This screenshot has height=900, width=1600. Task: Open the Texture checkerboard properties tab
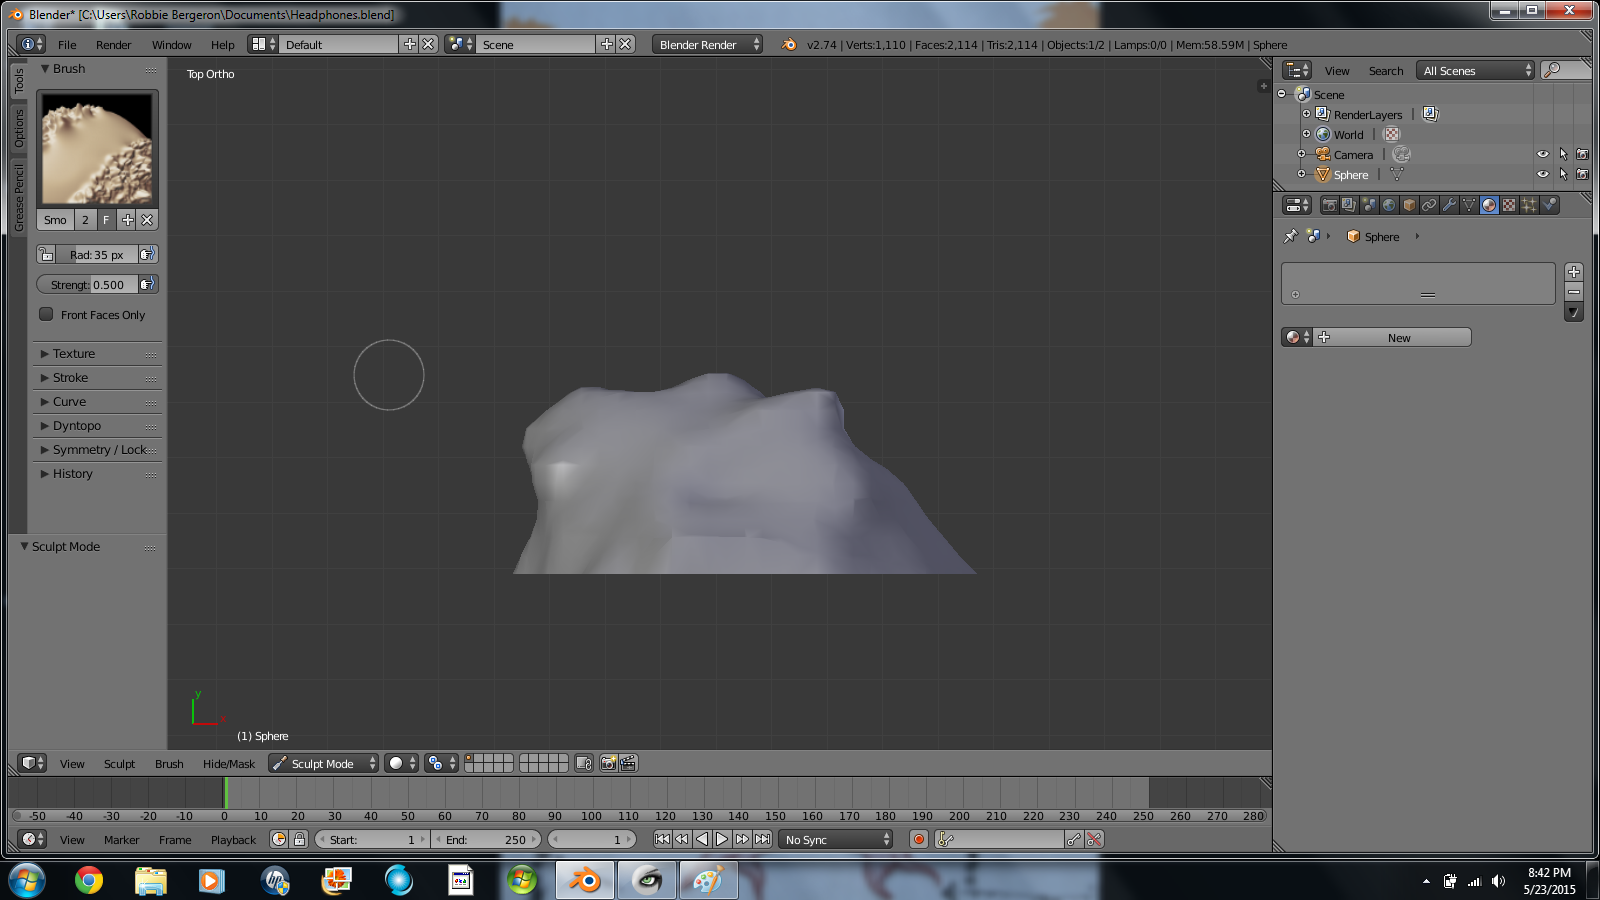[x=1509, y=205]
